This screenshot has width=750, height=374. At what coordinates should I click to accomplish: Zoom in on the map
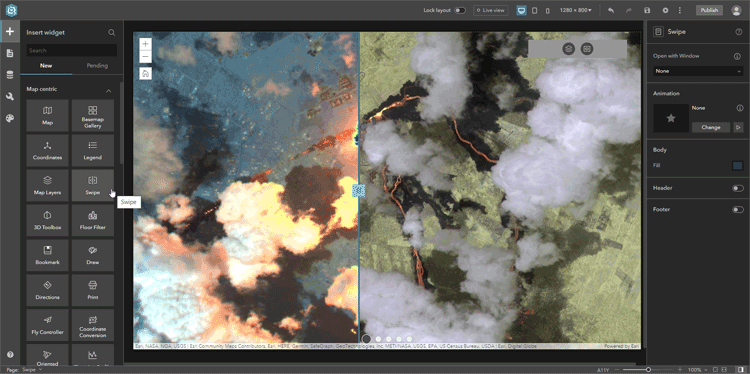pos(146,44)
